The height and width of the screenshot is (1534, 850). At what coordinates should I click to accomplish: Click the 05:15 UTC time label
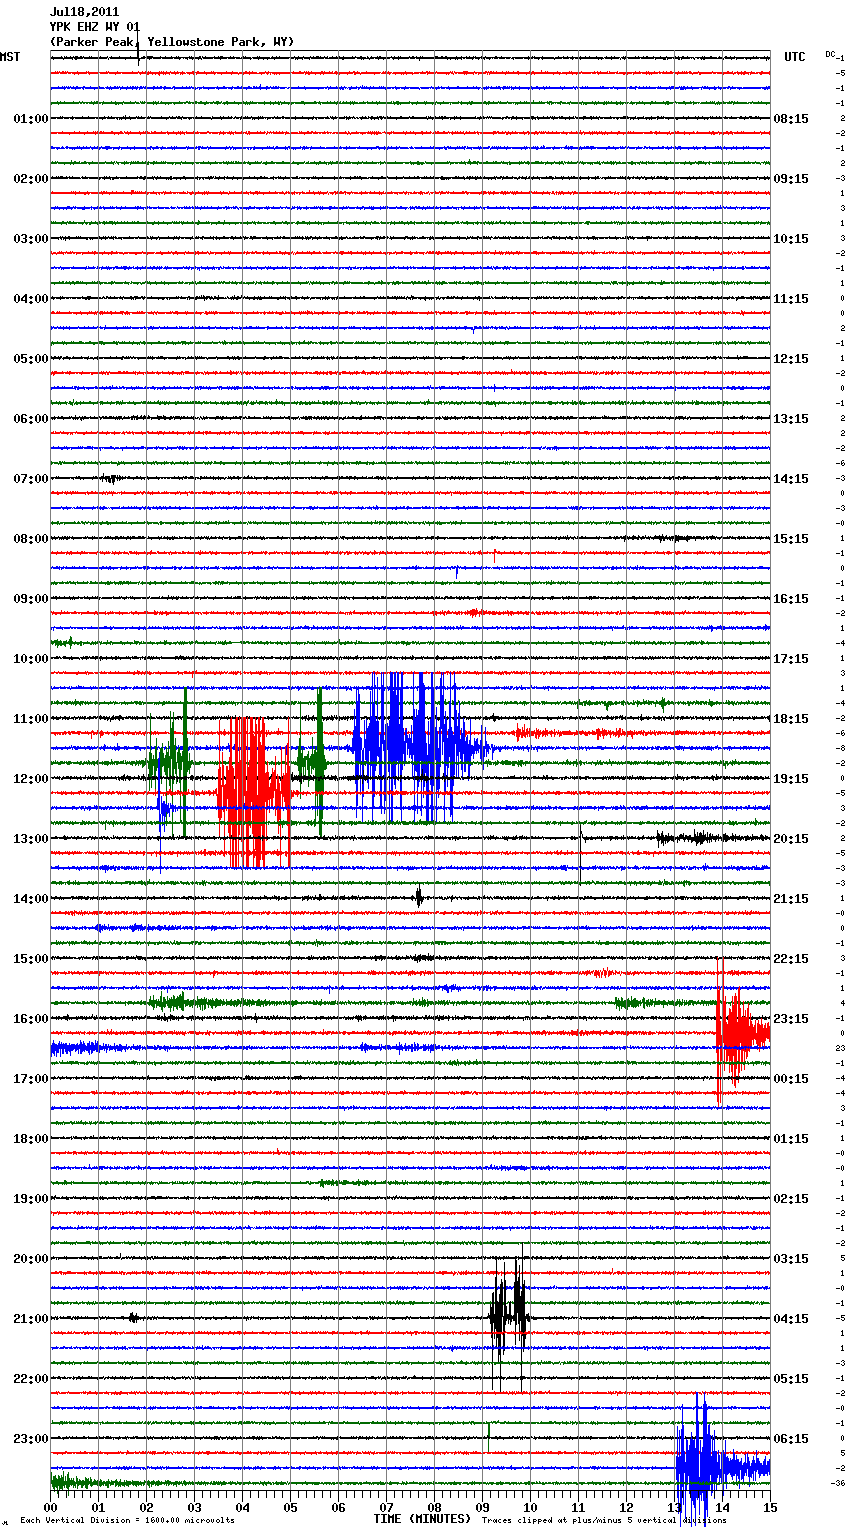791,1379
